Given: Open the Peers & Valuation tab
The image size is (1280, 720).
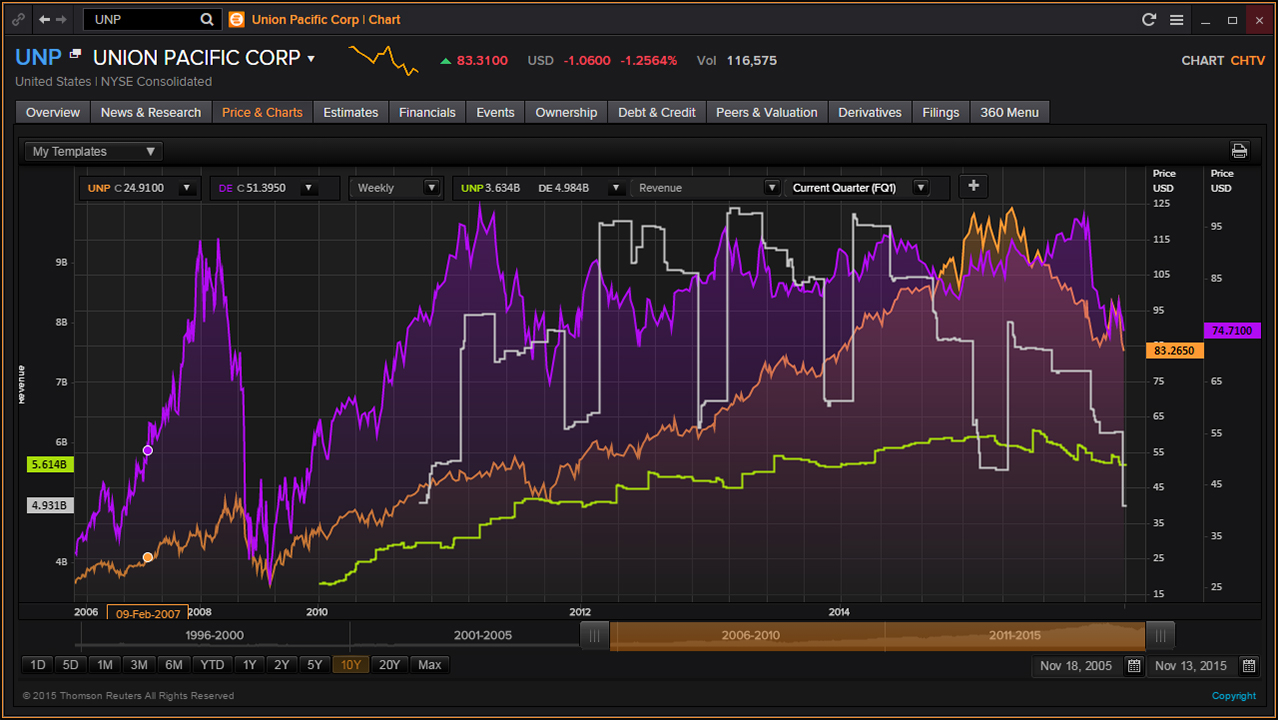Looking at the screenshot, I should click(x=767, y=112).
